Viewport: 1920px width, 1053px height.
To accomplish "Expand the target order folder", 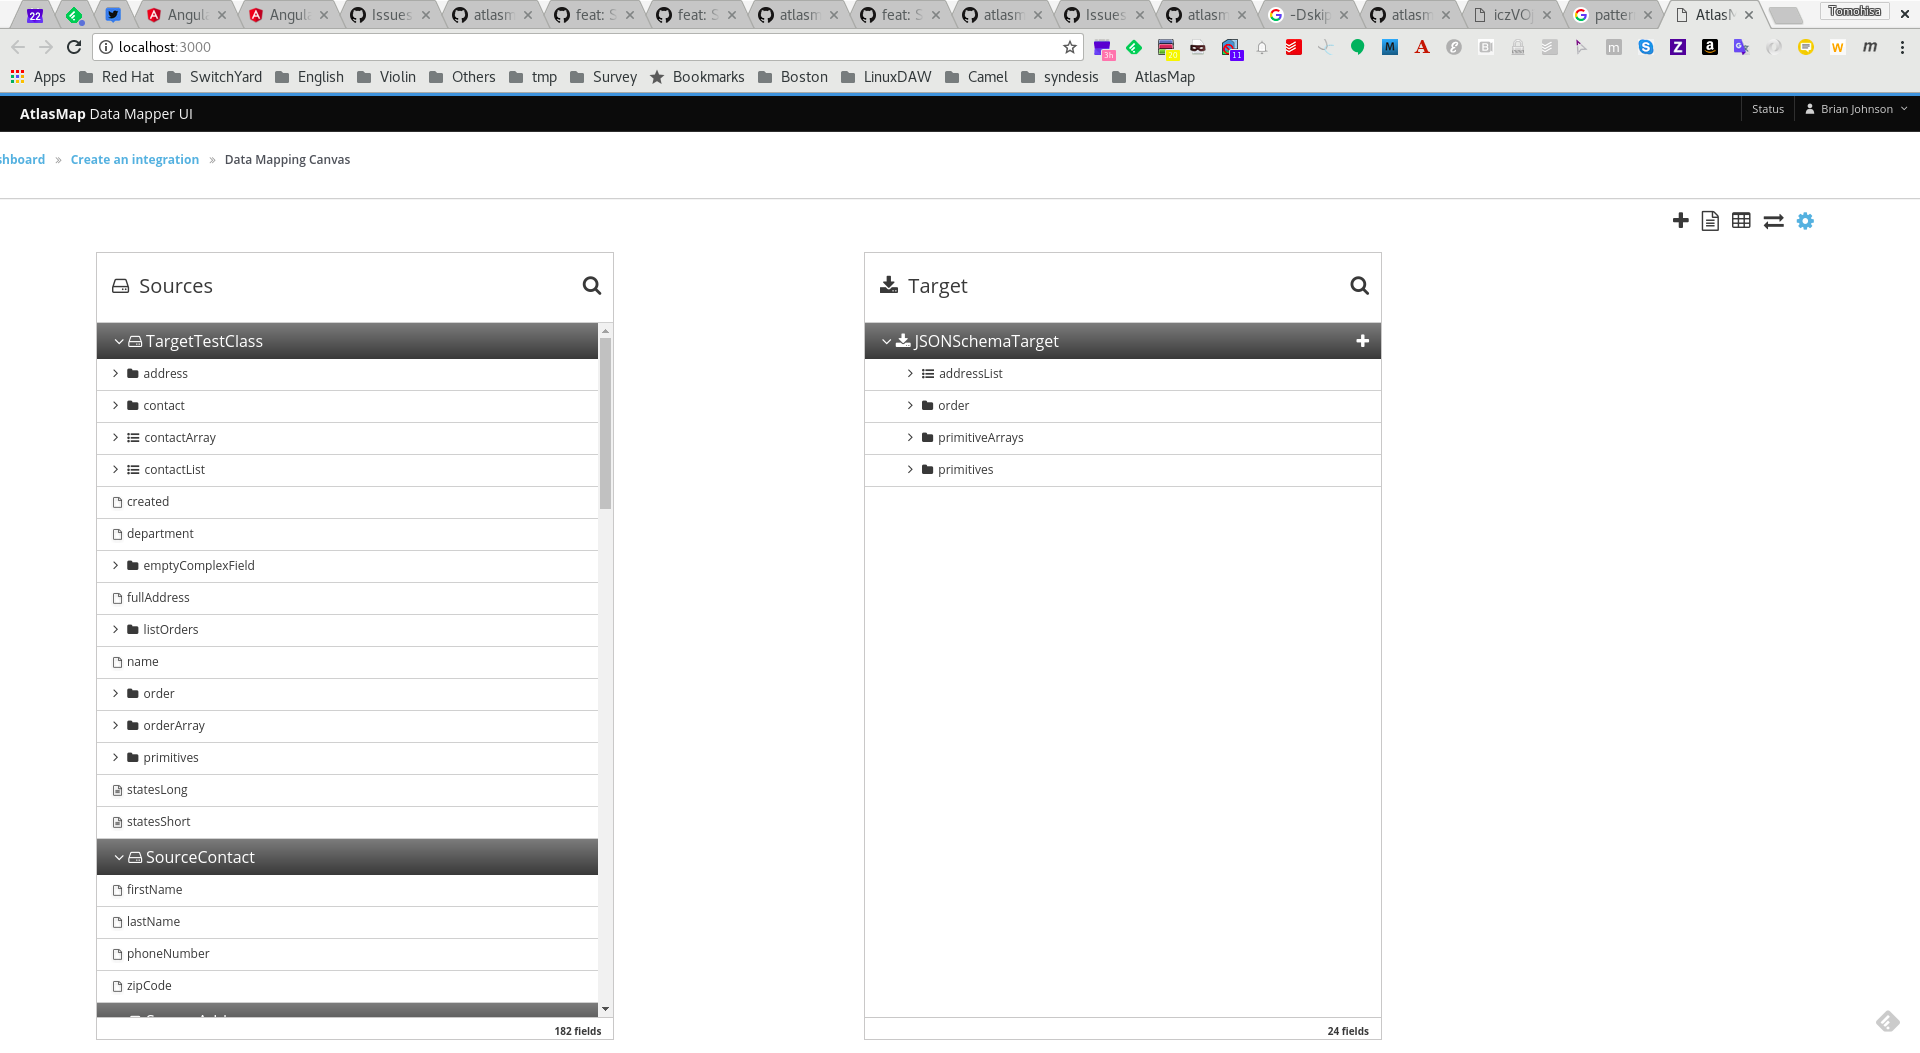I will click(910, 406).
